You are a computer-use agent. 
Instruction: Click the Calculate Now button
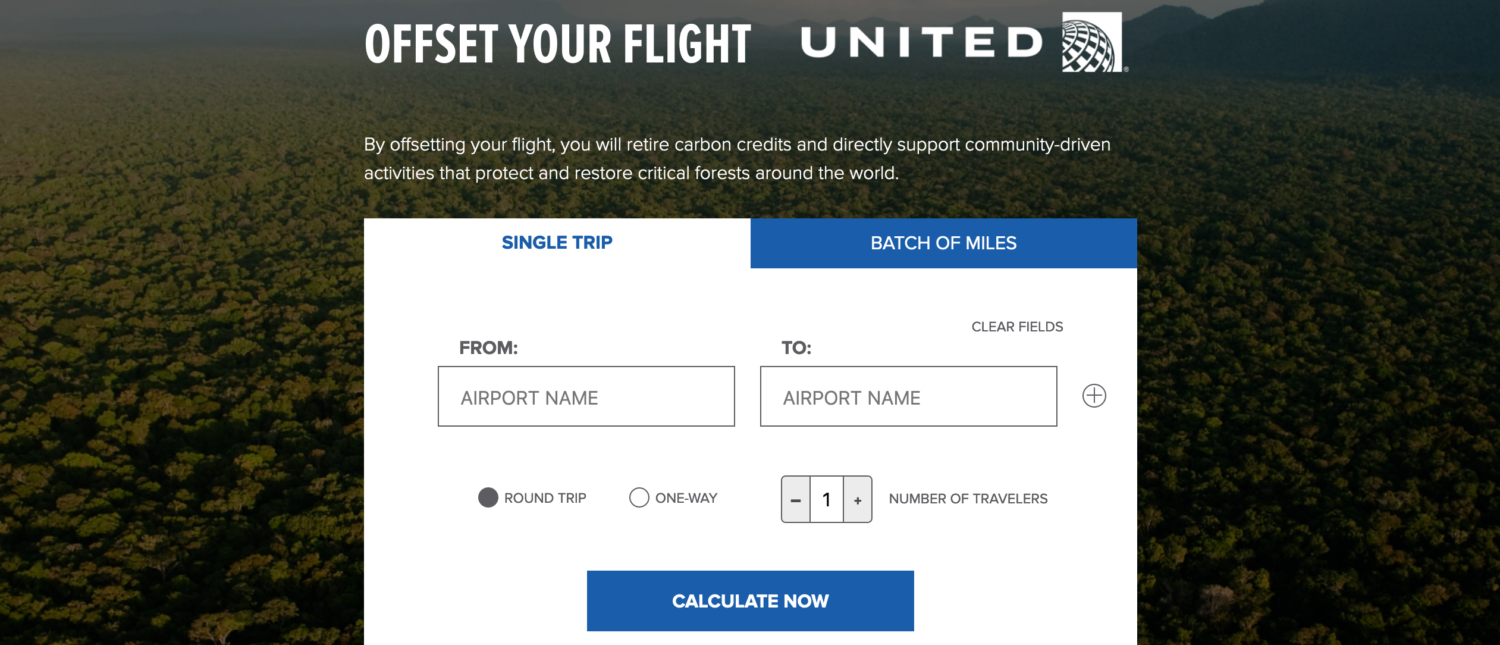click(x=750, y=601)
